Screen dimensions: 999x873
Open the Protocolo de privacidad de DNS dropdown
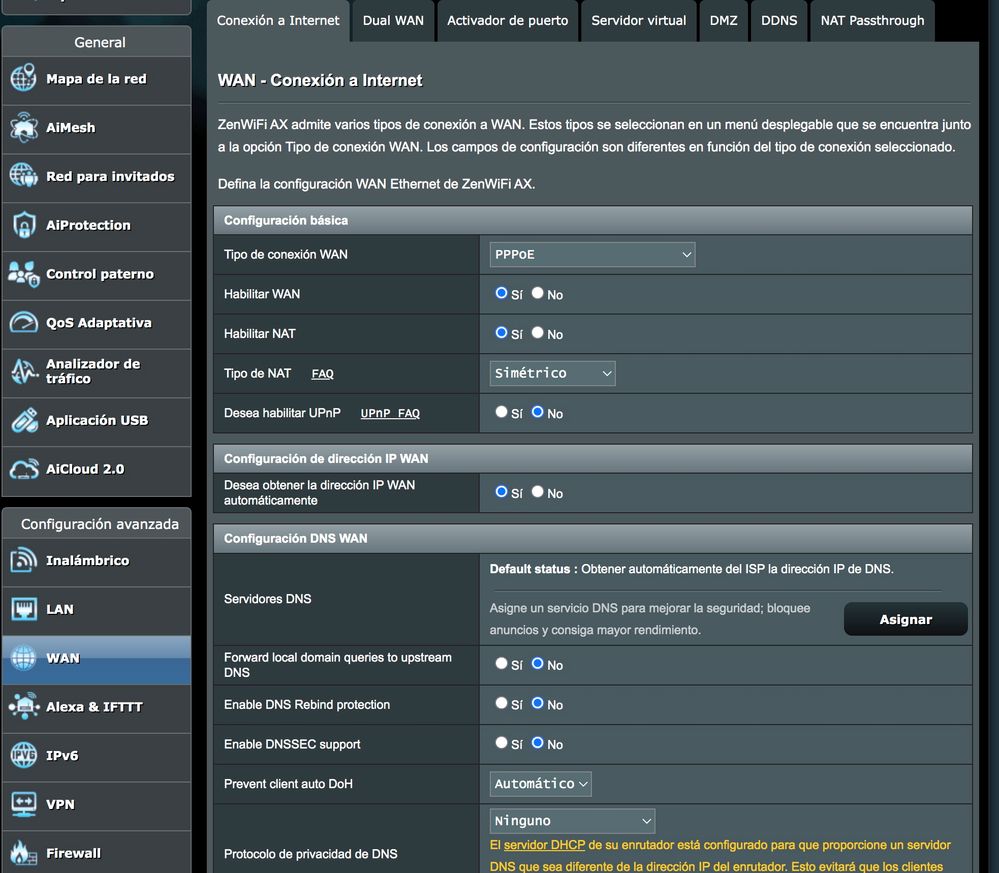[572, 821]
